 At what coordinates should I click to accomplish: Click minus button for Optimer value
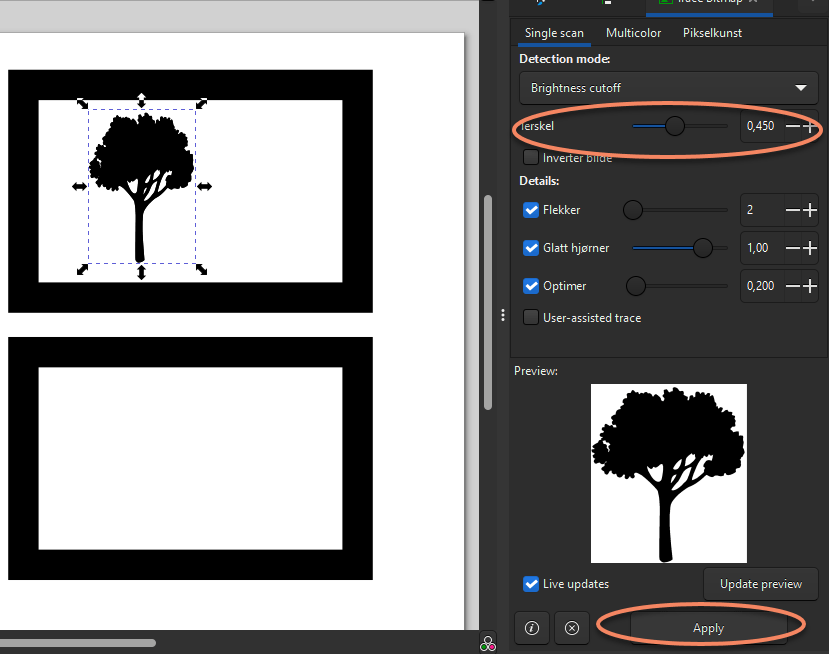[x=793, y=286]
